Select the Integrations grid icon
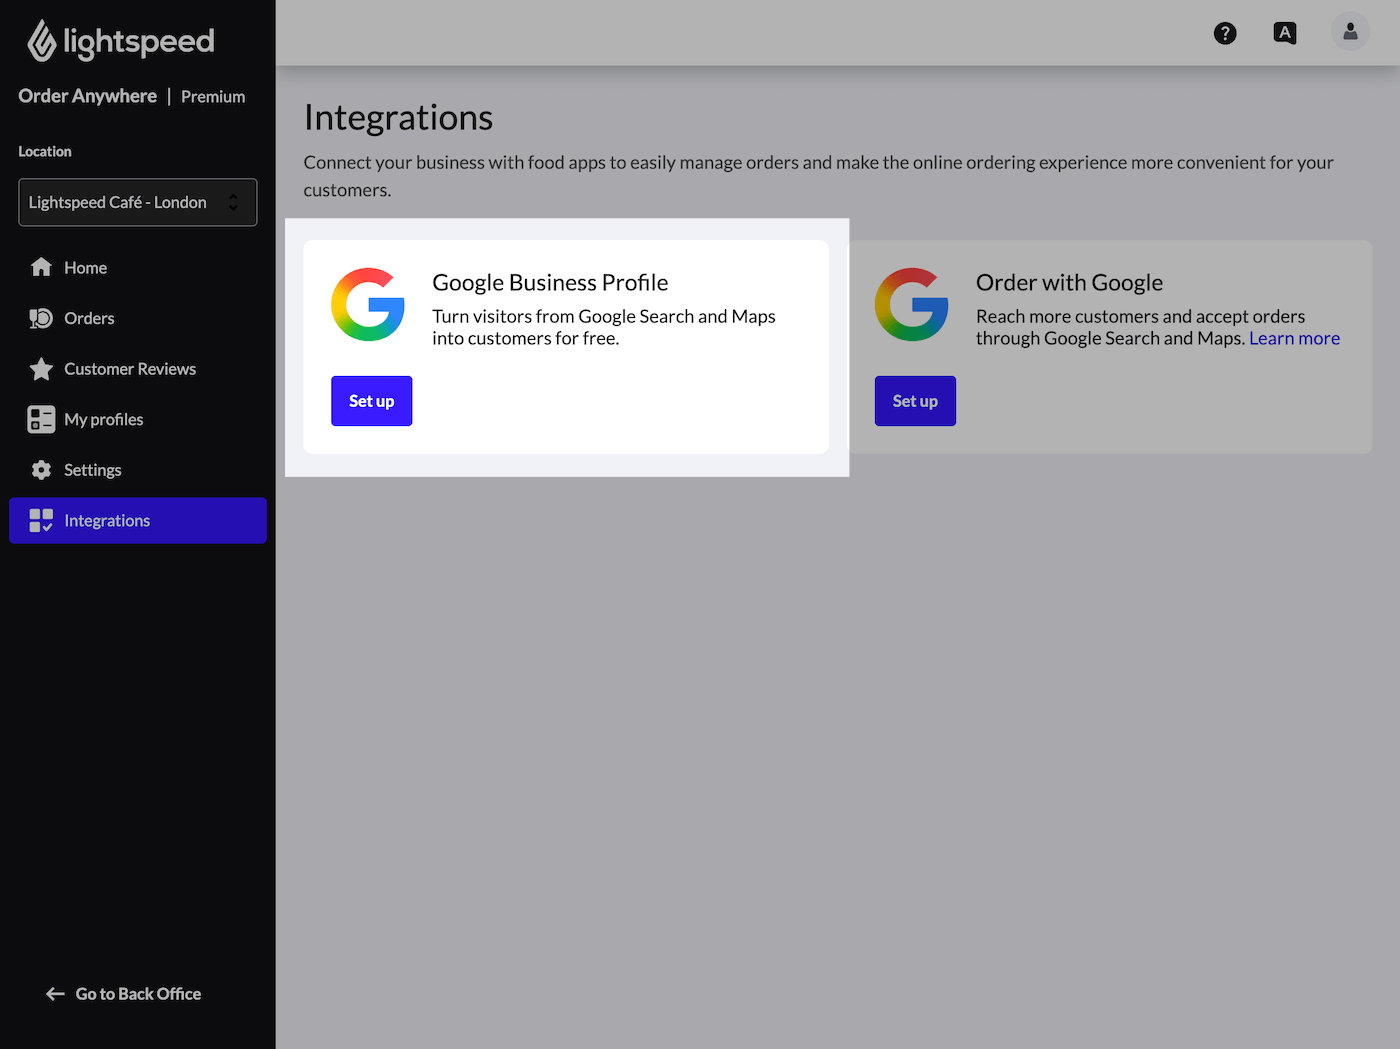 point(41,520)
